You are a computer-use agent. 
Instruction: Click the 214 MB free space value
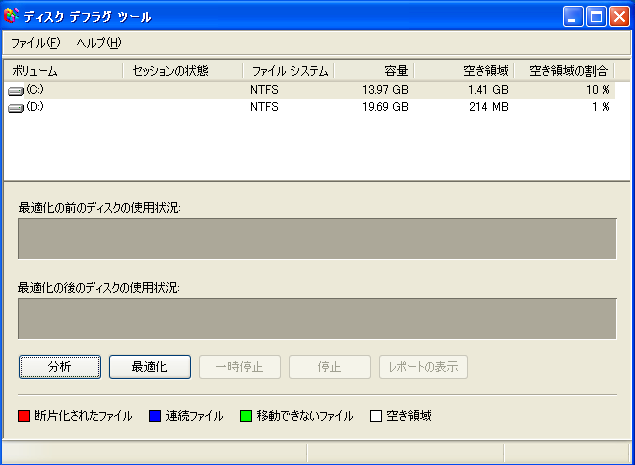[489, 107]
